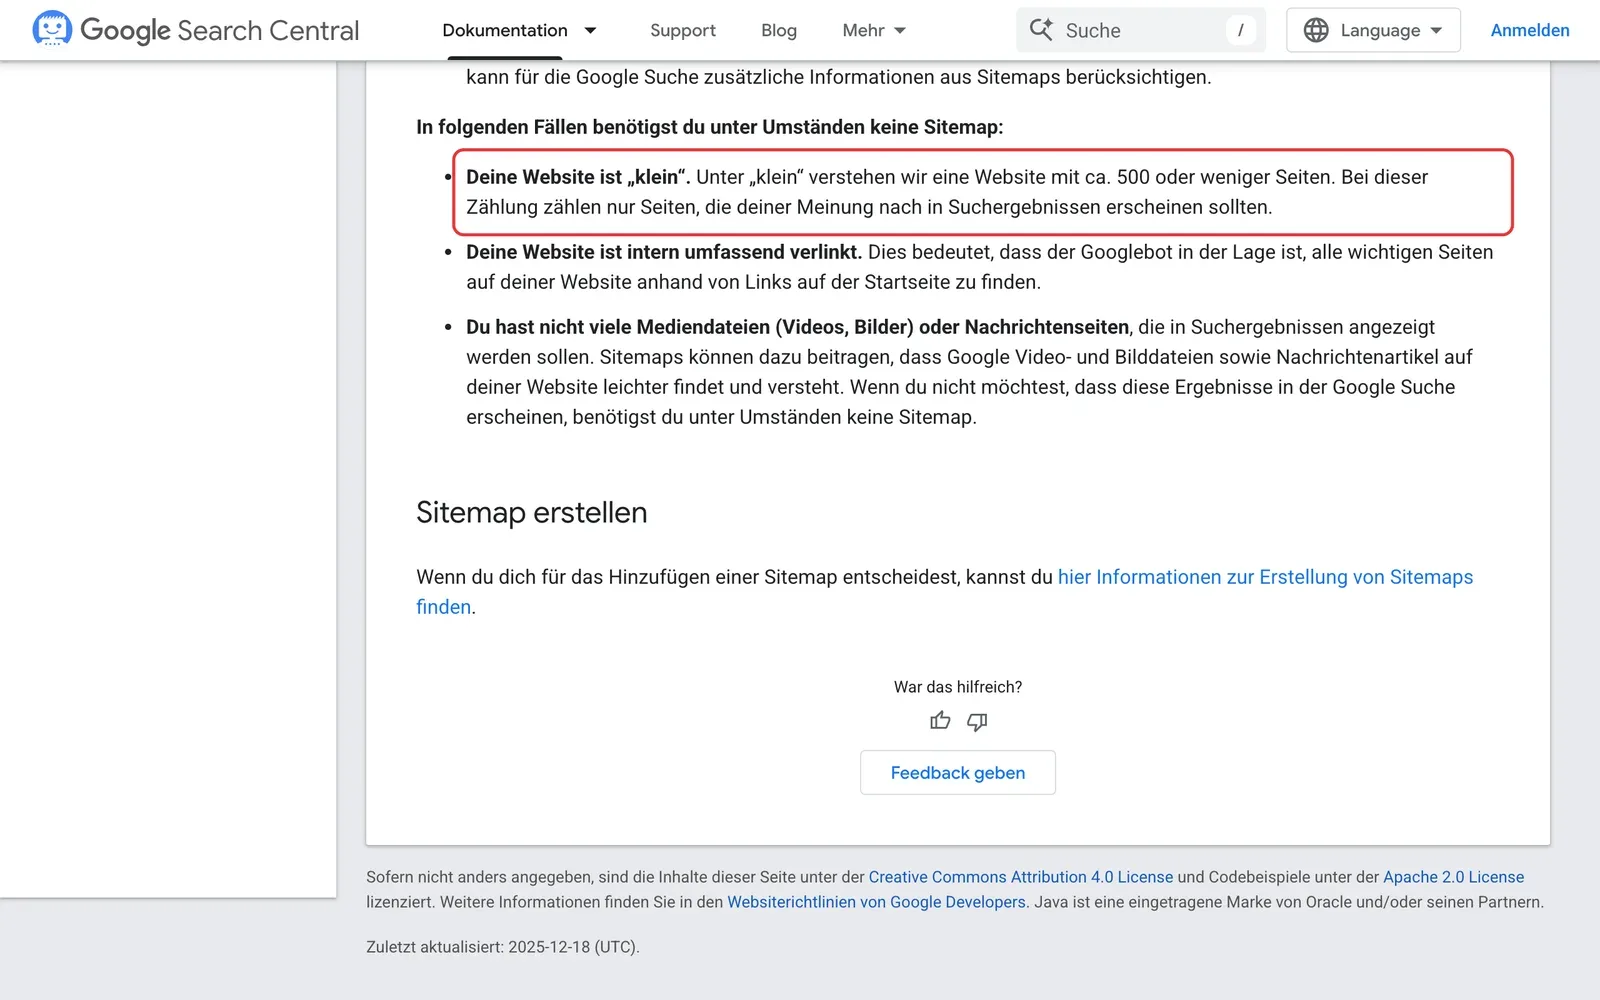Image resolution: width=1600 pixels, height=1000 pixels.
Task: Open the Apache 2.0 License link
Action: pos(1453,877)
